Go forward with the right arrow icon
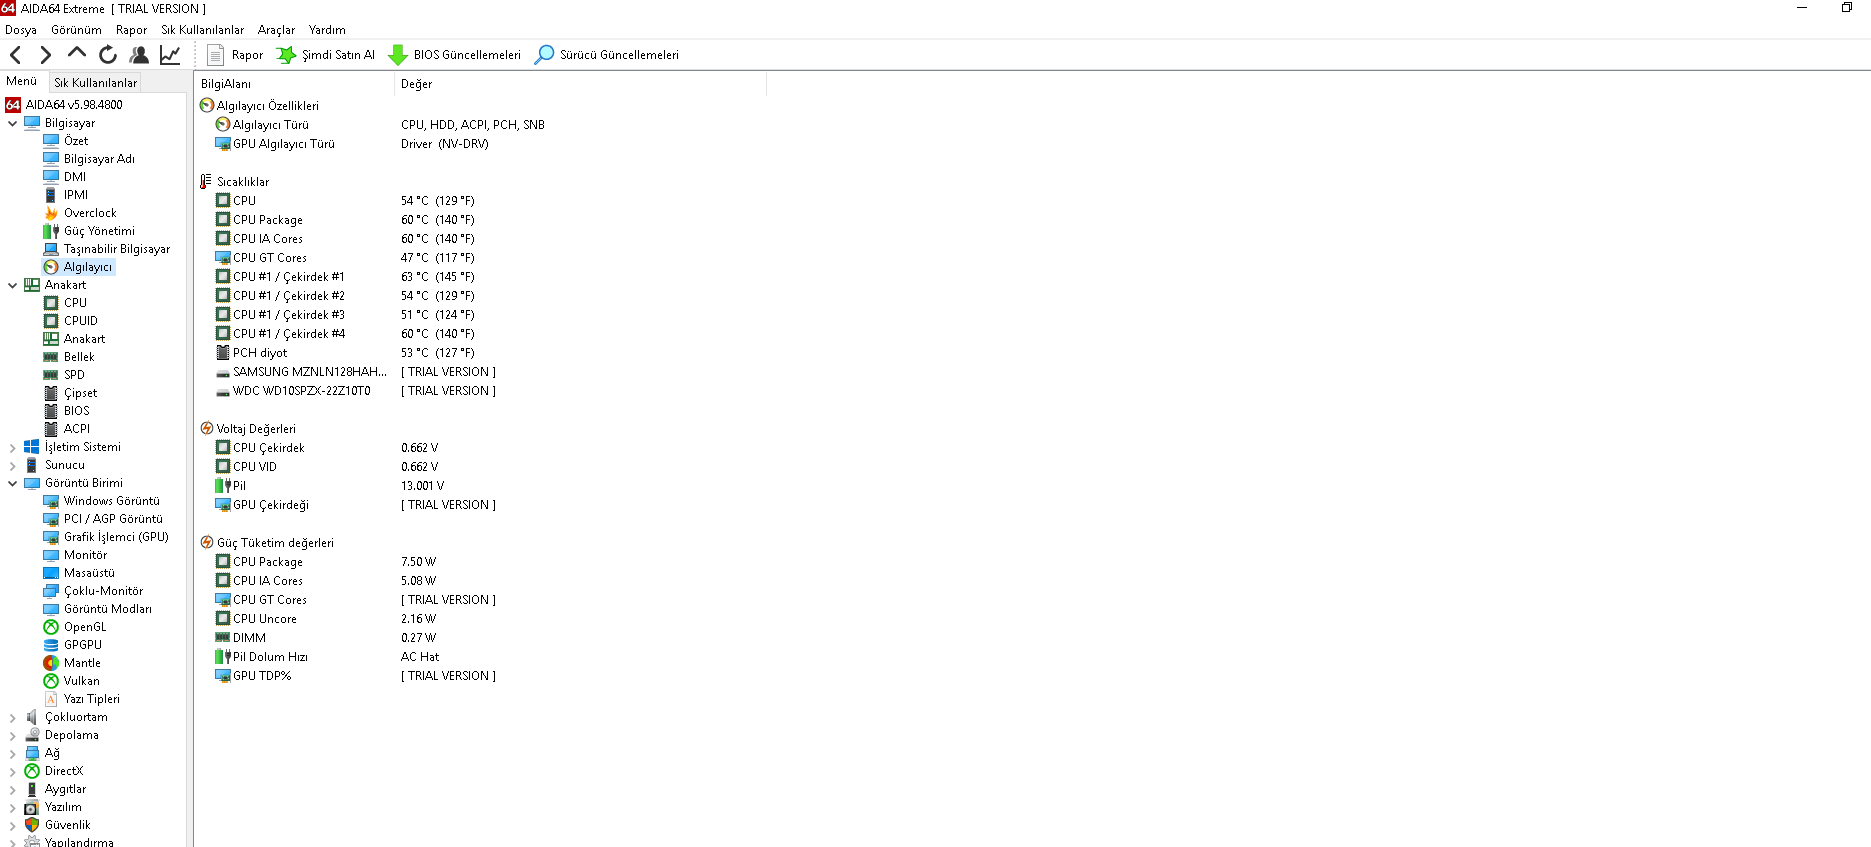 click(x=46, y=55)
